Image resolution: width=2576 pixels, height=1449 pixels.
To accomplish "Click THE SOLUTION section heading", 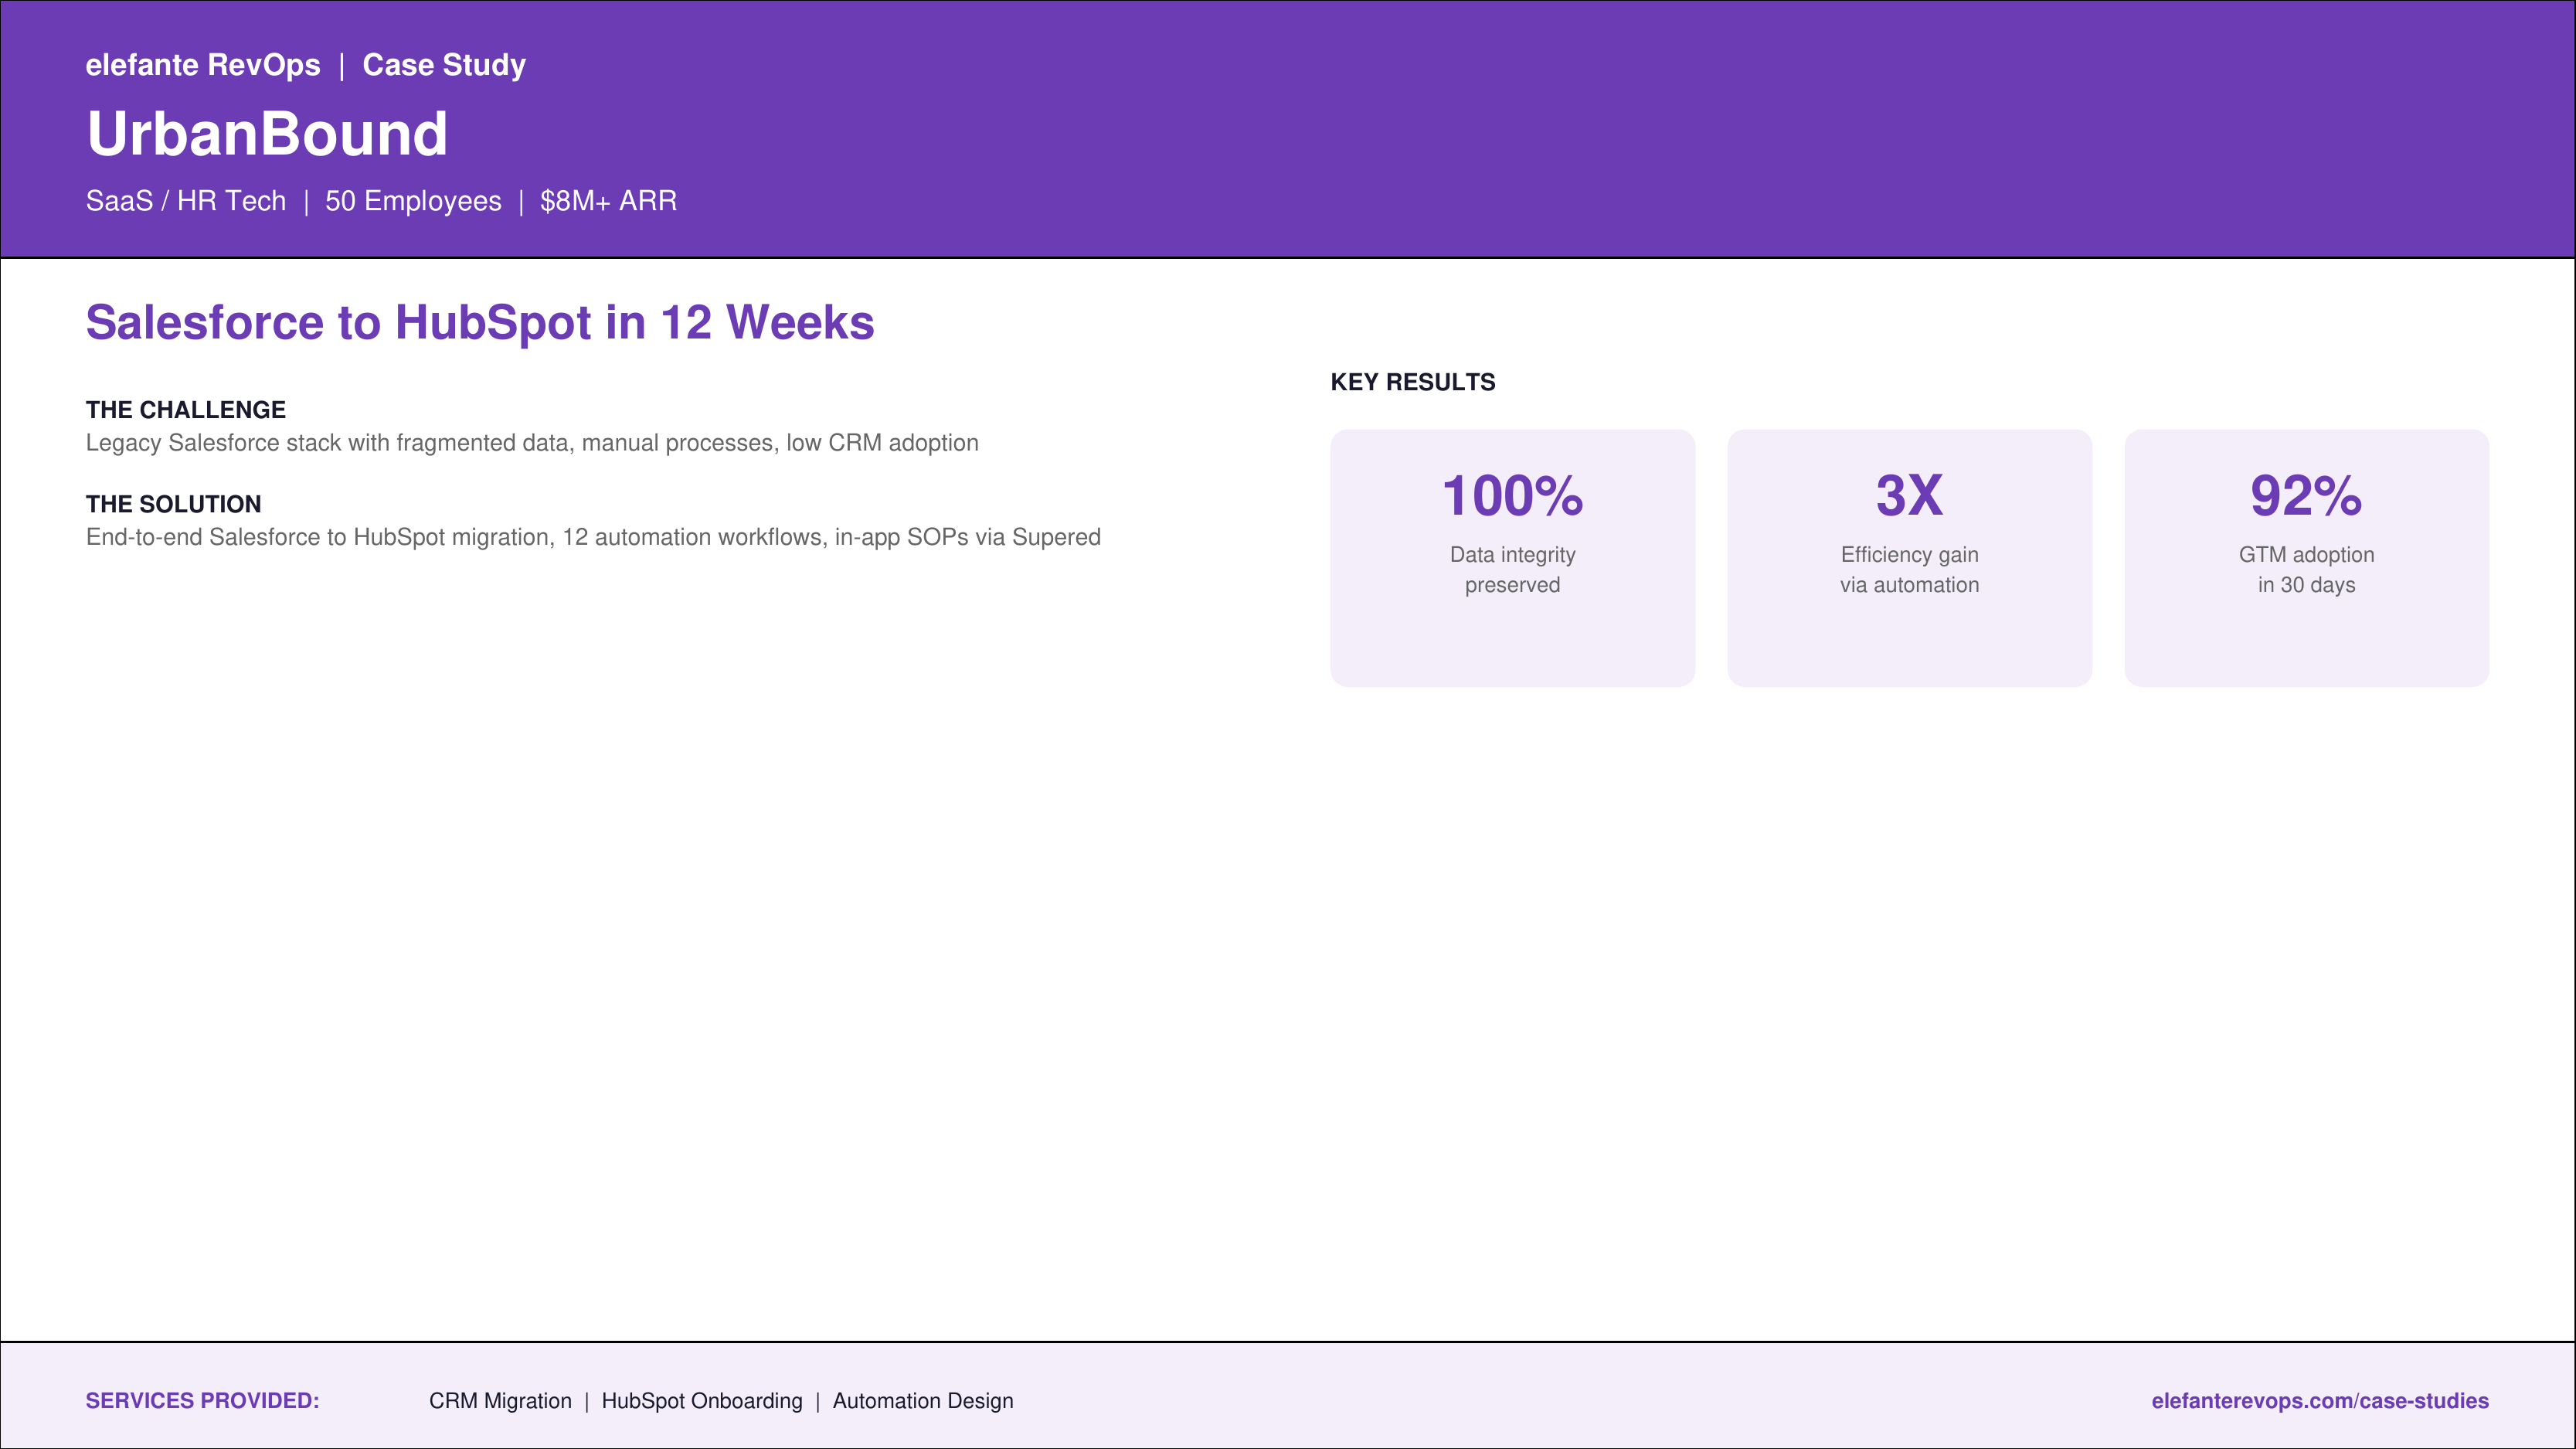I will click(173, 504).
